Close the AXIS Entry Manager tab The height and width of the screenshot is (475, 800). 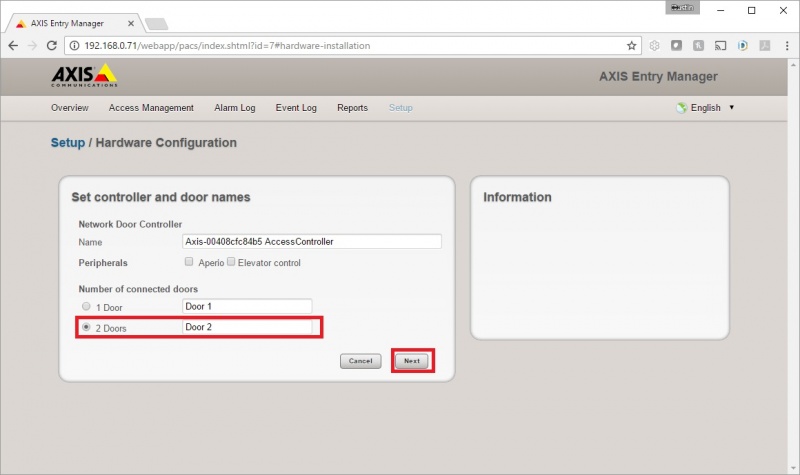point(131,23)
